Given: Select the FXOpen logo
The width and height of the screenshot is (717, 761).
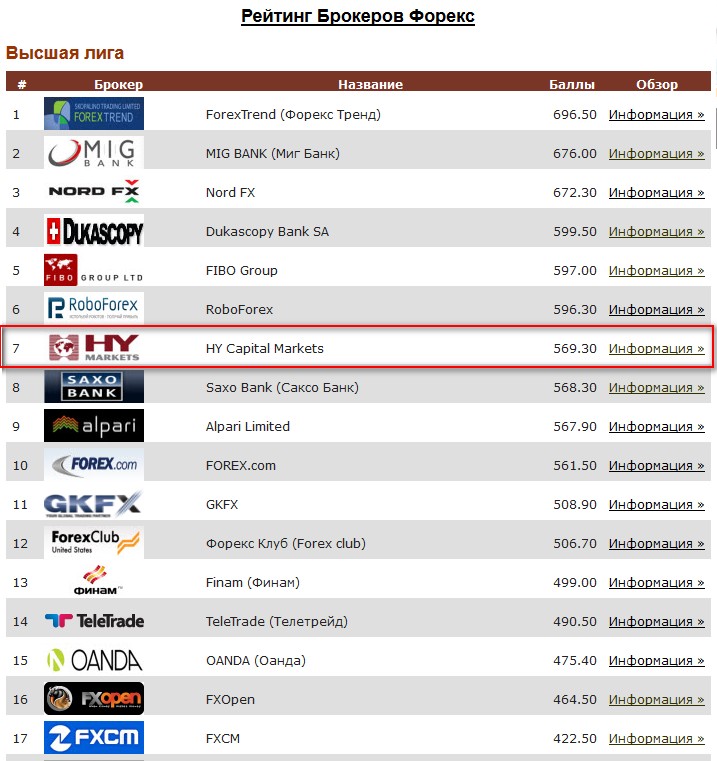Looking at the screenshot, I should pos(94,698).
